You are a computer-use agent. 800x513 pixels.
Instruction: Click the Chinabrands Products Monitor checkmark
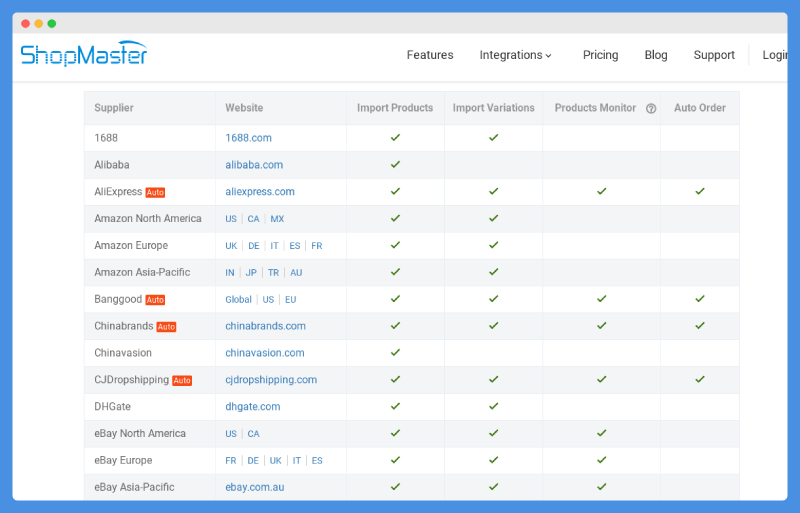point(602,325)
